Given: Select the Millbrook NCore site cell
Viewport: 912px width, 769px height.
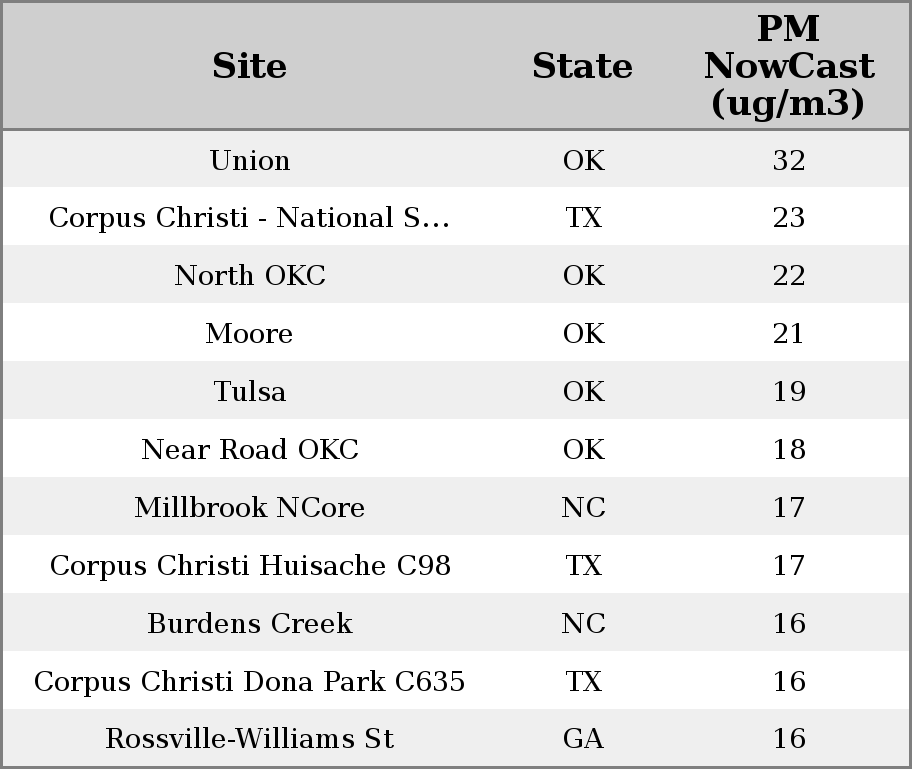Looking at the screenshot, I should (x=250, y=508).
